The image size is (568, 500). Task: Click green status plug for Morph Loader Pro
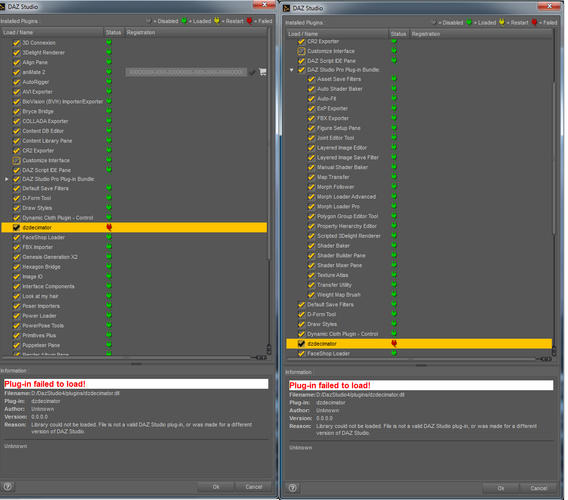pyautogui.click(x=394, y=206)
